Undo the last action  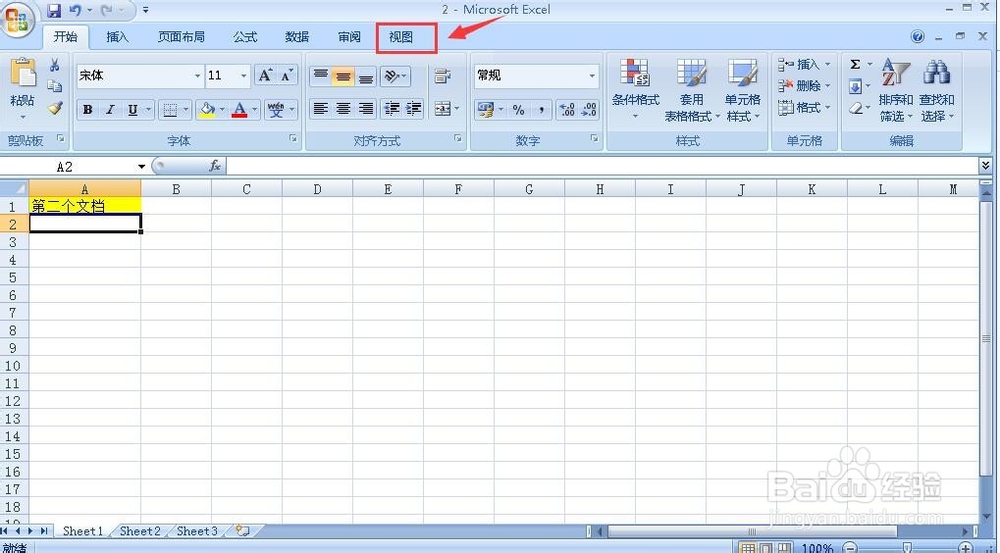click(75, 10)
